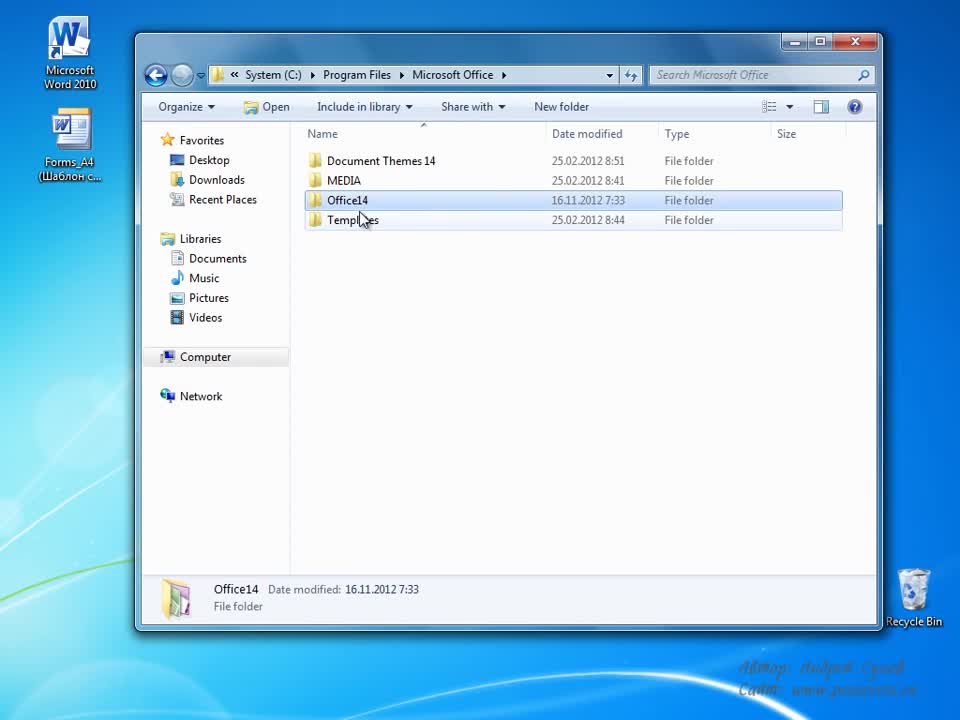Expand the arrow after Microsoft Office breadcrumb
This screenshot has width=960, height=720.
(x=504, y=75)
